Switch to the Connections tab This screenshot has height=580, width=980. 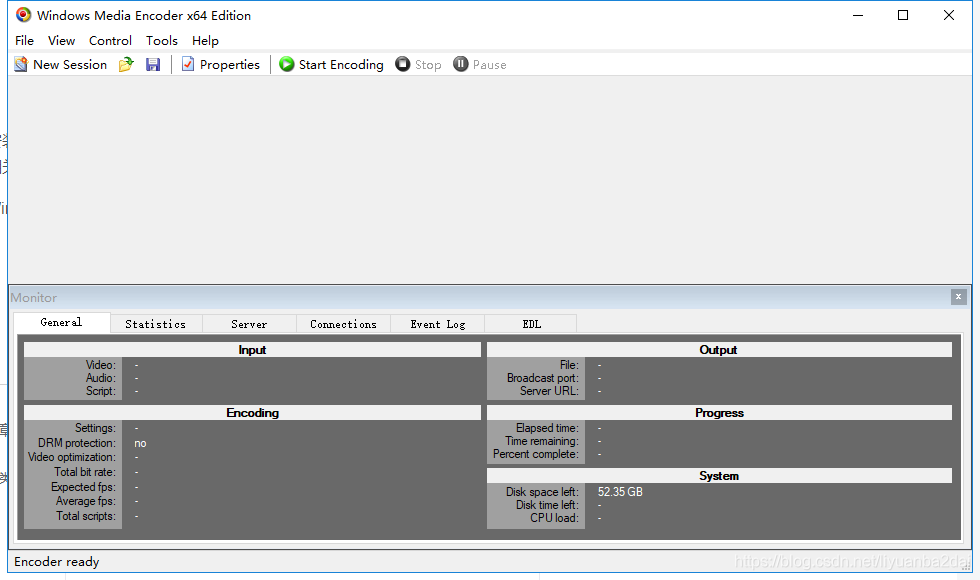click(343, 324)
